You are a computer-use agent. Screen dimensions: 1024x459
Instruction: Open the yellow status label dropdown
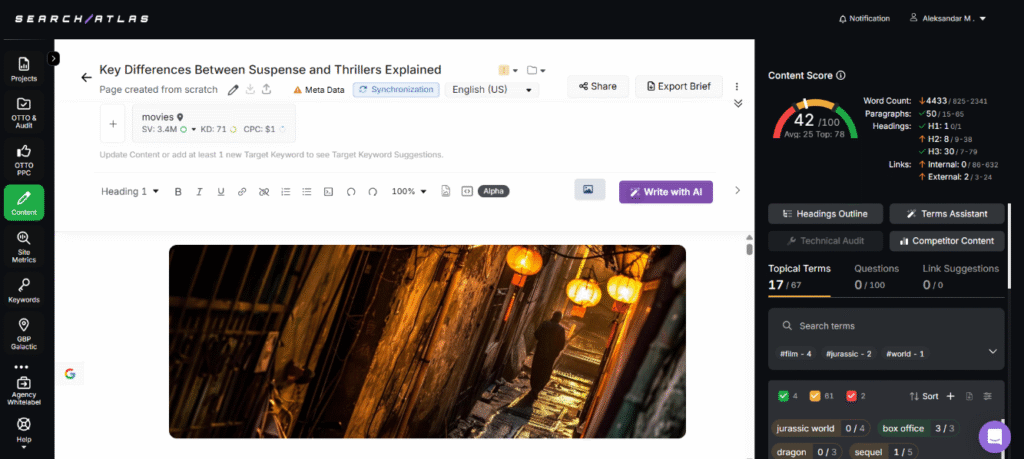tap(508, 70)
